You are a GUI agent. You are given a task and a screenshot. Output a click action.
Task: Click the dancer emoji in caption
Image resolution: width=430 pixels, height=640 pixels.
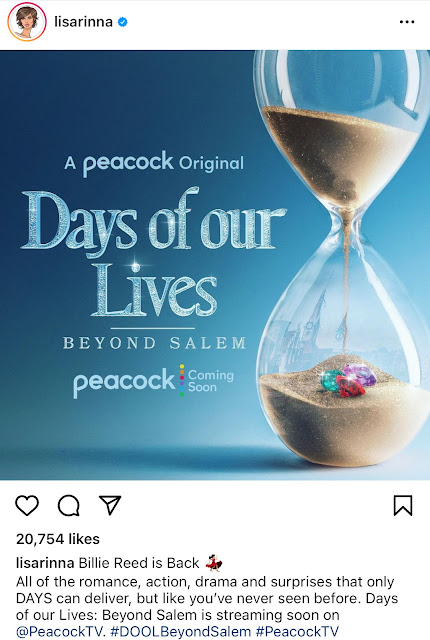tap(214, 562)
